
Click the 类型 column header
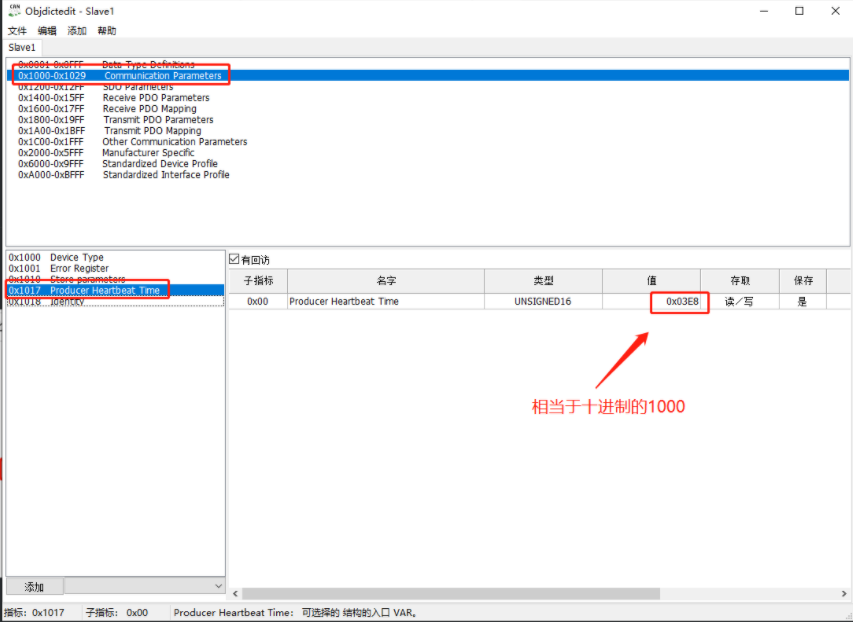pos(543,281)
